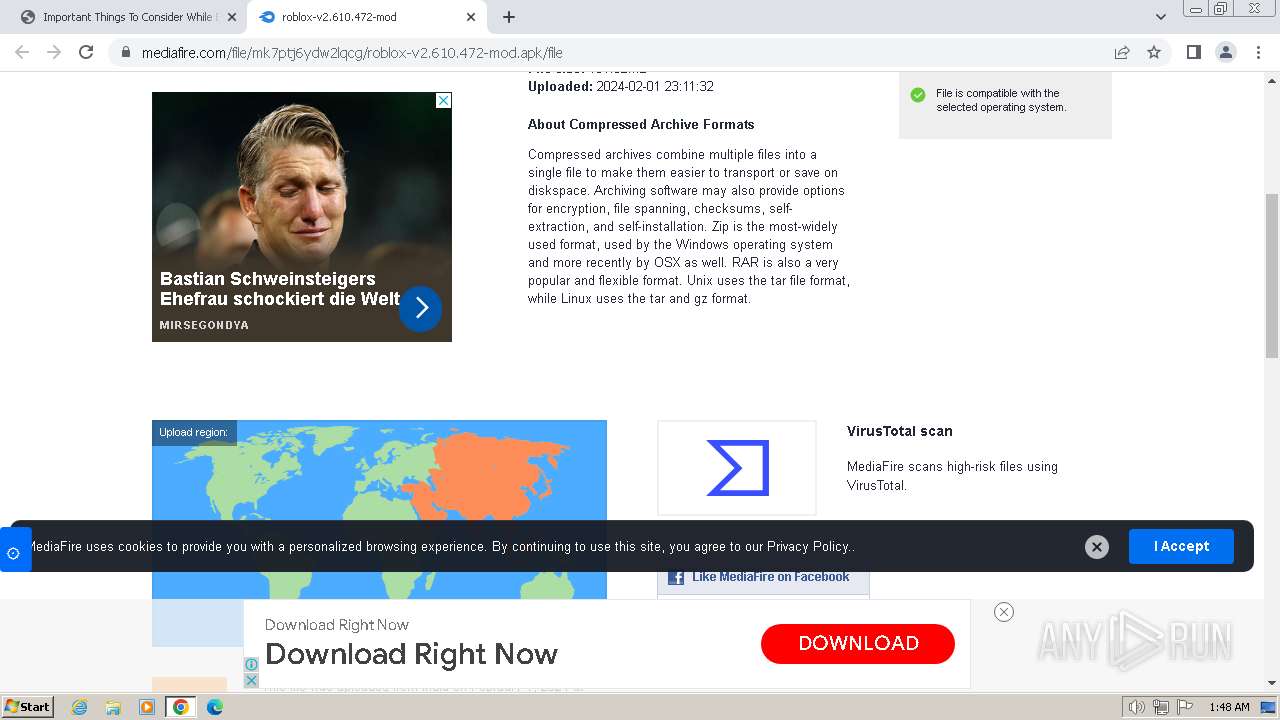The image size is (1280, 720).
Task: Open Windows Media Player taskbar icon
Action: (x=147, y=707)
